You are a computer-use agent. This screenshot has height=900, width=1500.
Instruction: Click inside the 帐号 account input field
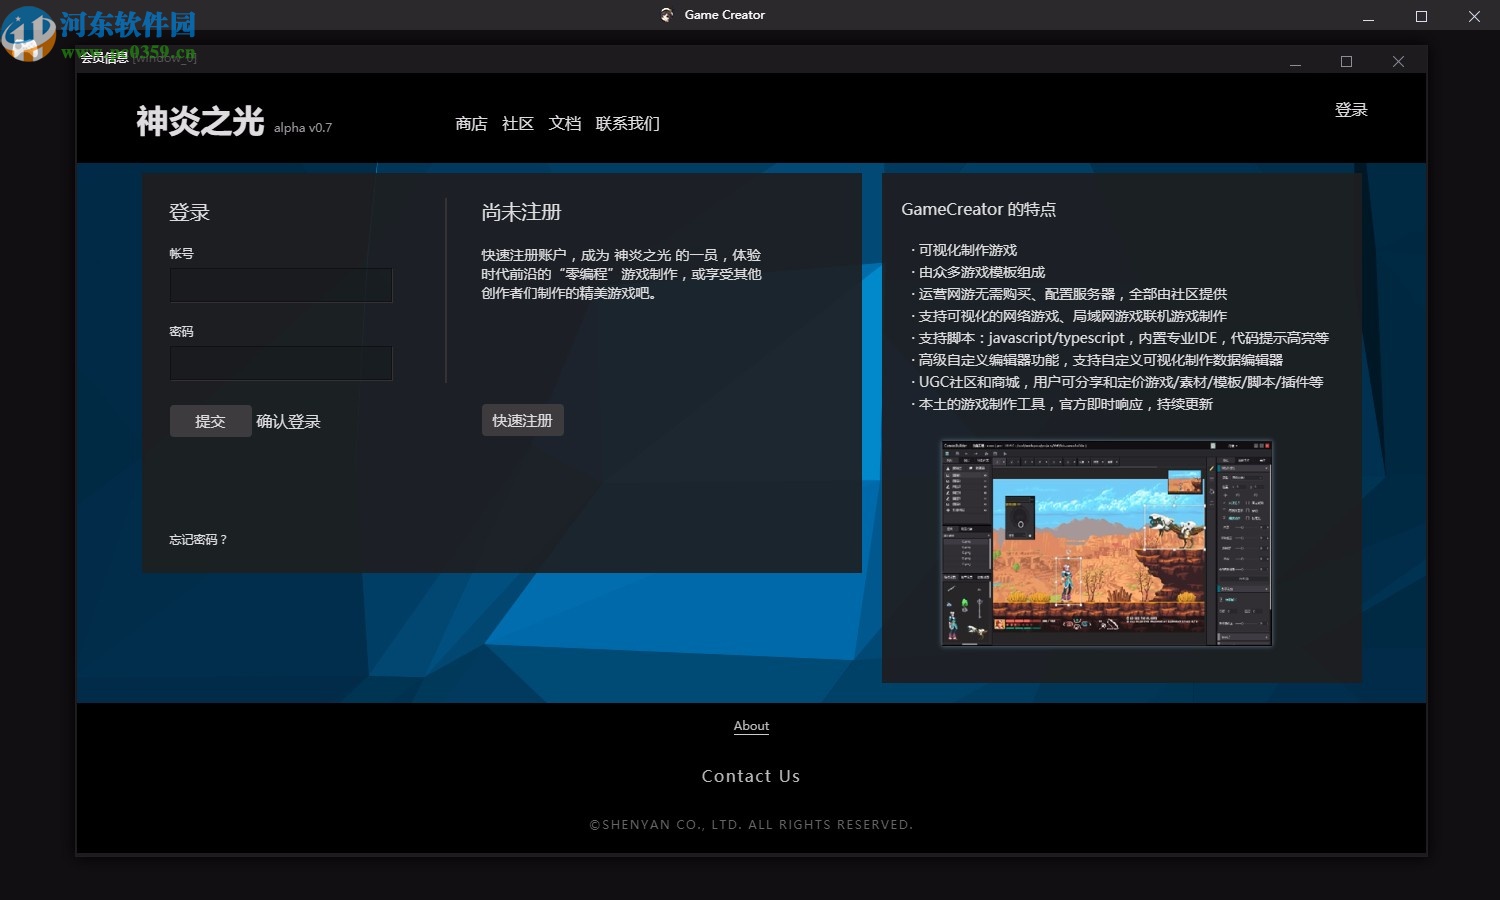(281, 285)
